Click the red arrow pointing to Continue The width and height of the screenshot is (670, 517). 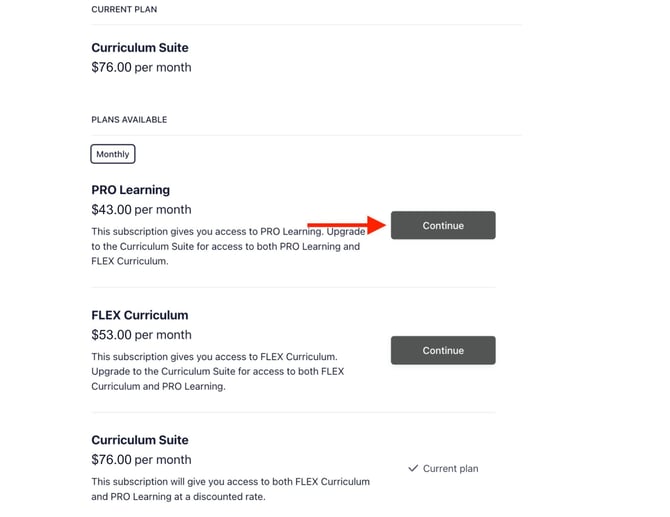pyautogui.click(x=346, y=225)
